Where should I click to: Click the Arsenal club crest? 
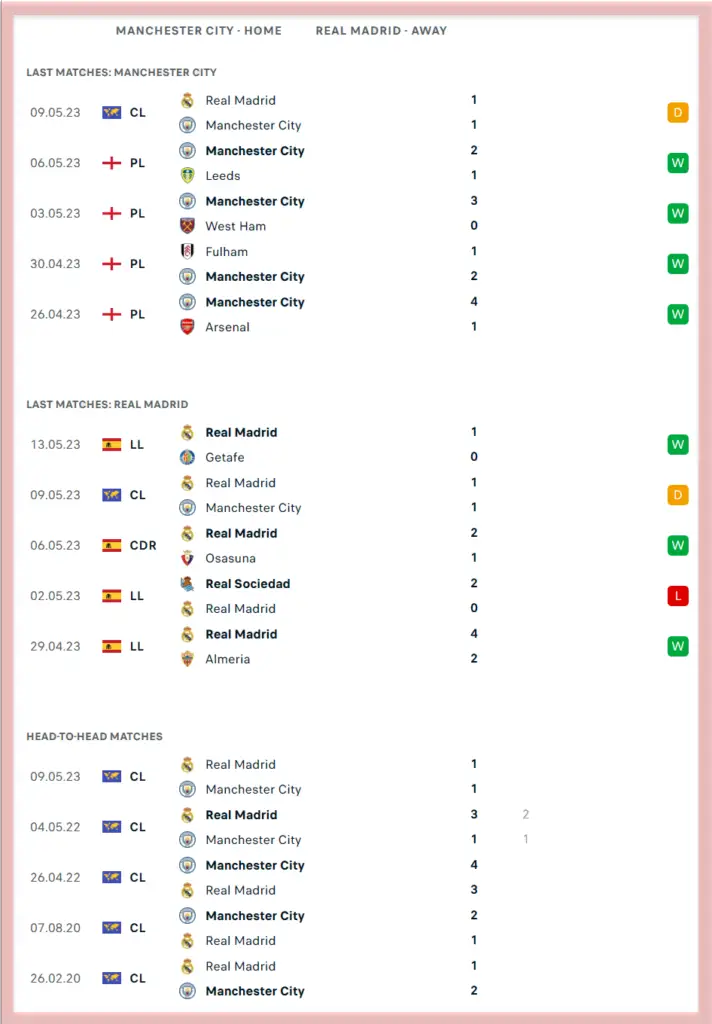tap(187, 327)
